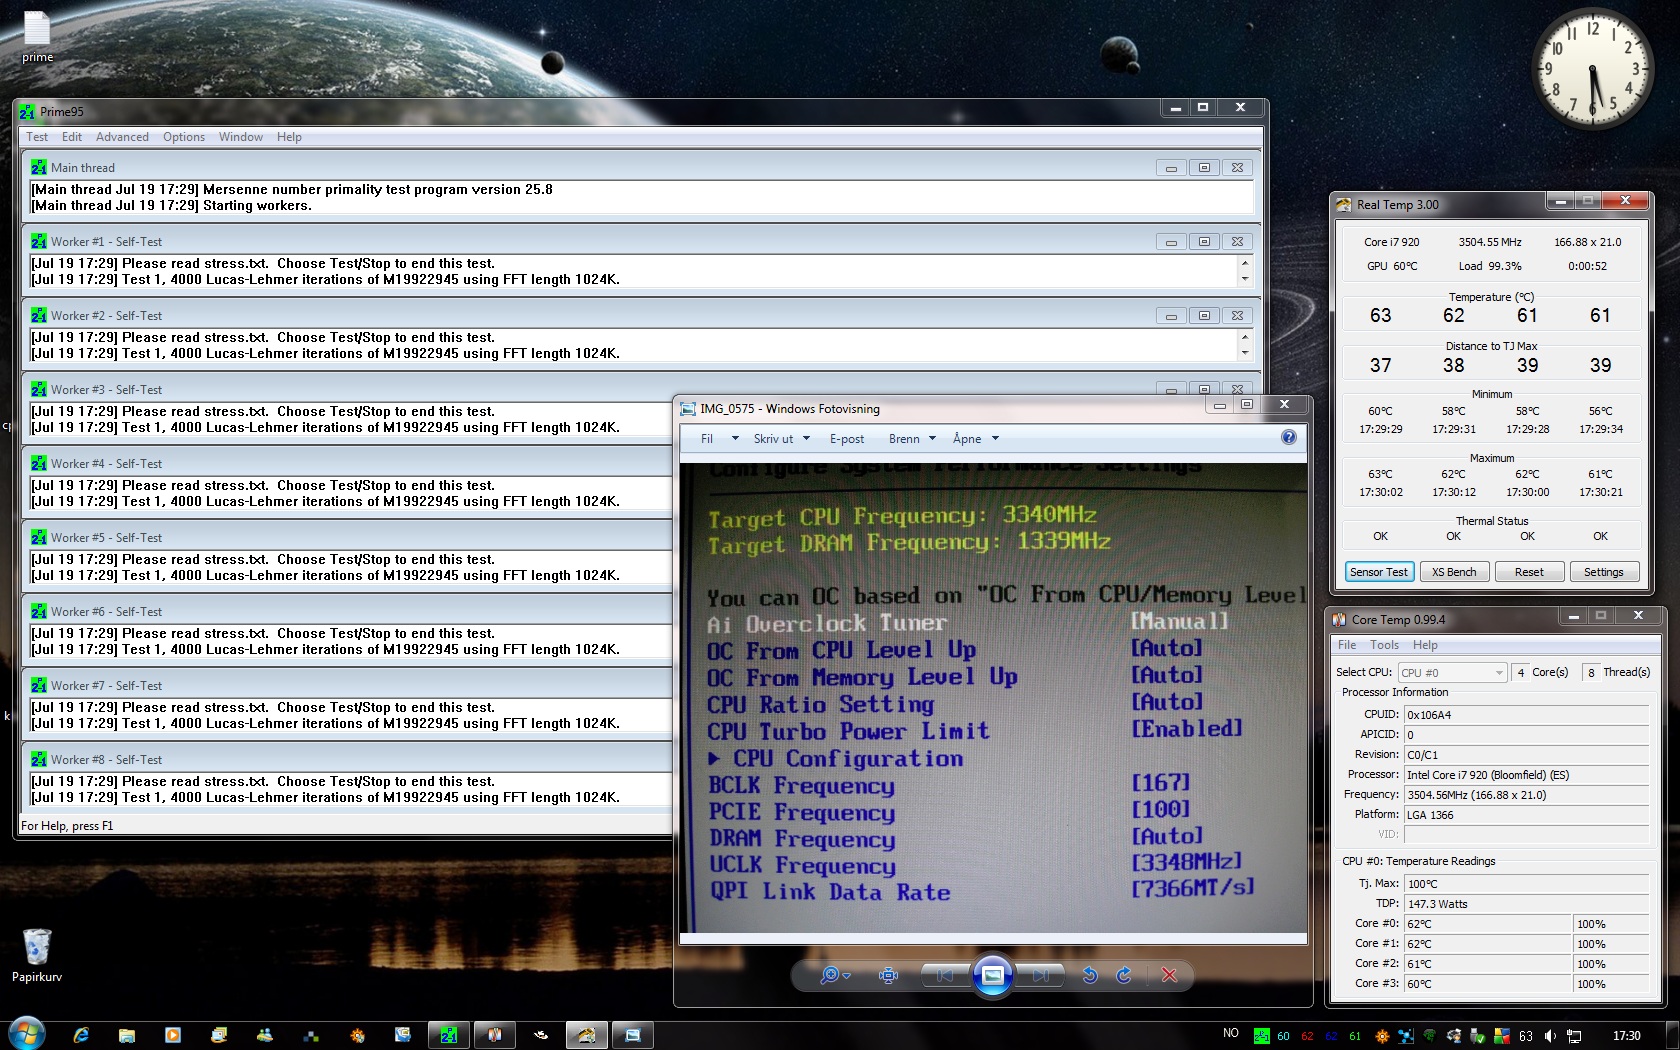Click the safely remove hardware tray icon

(1478, 1036)
